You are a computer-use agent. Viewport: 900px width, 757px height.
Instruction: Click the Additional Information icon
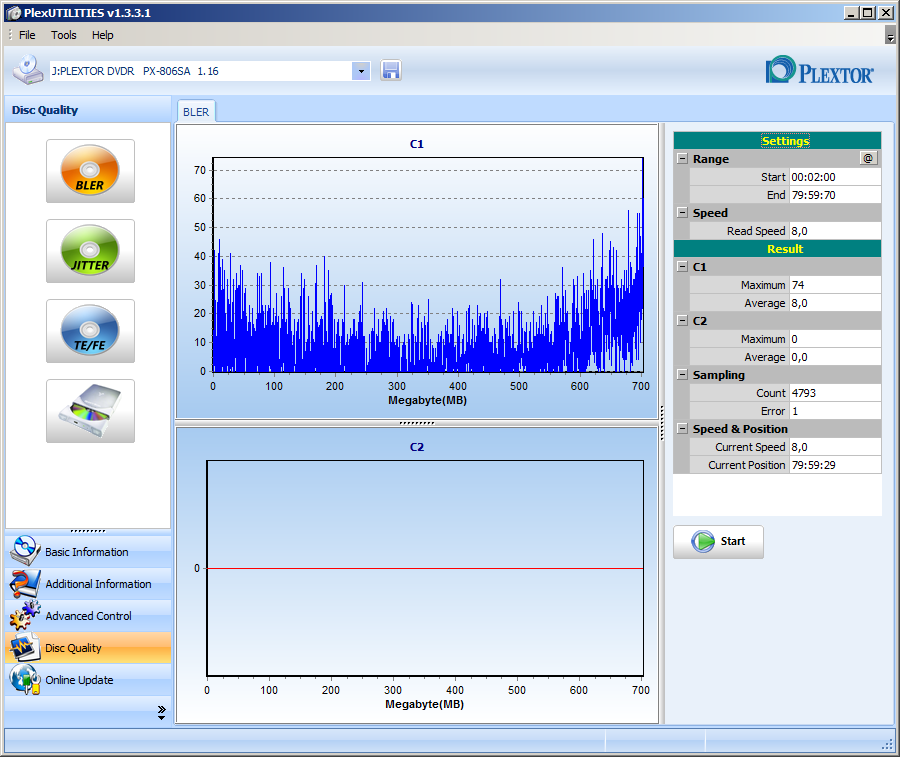(24, 584)
